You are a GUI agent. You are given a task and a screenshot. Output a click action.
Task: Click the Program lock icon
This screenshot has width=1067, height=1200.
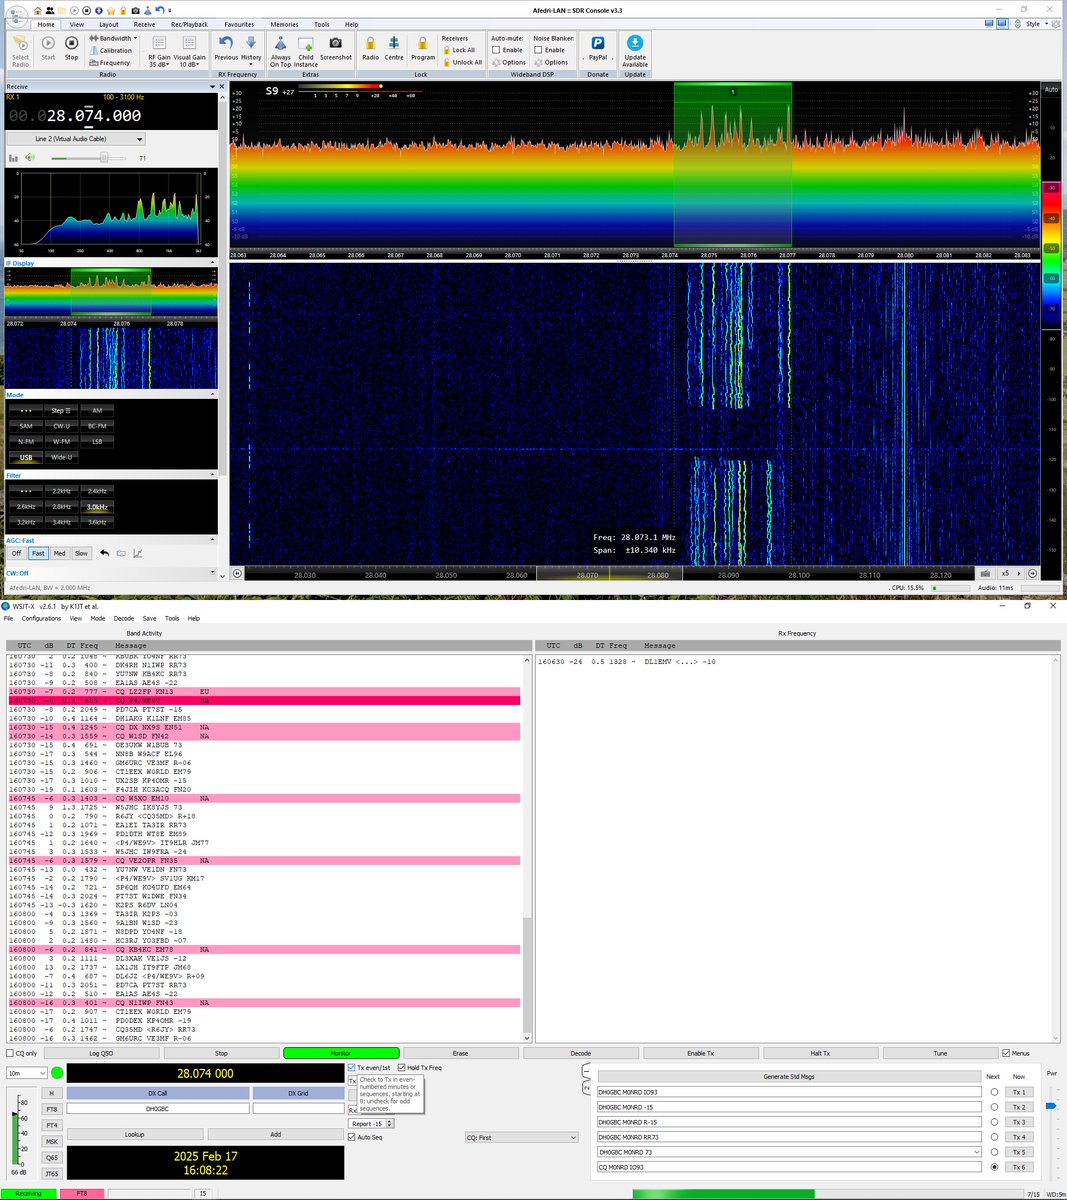pyautogui.click(x=423, y=47)
